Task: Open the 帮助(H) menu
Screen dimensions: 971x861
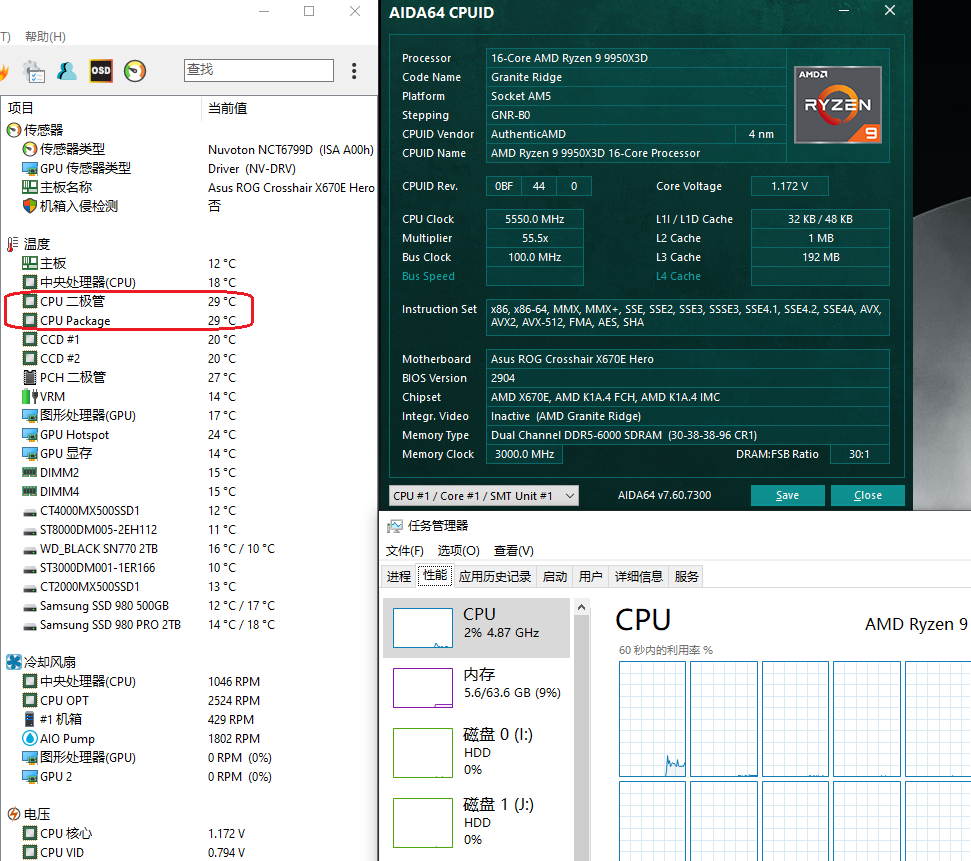Action: 45,37
